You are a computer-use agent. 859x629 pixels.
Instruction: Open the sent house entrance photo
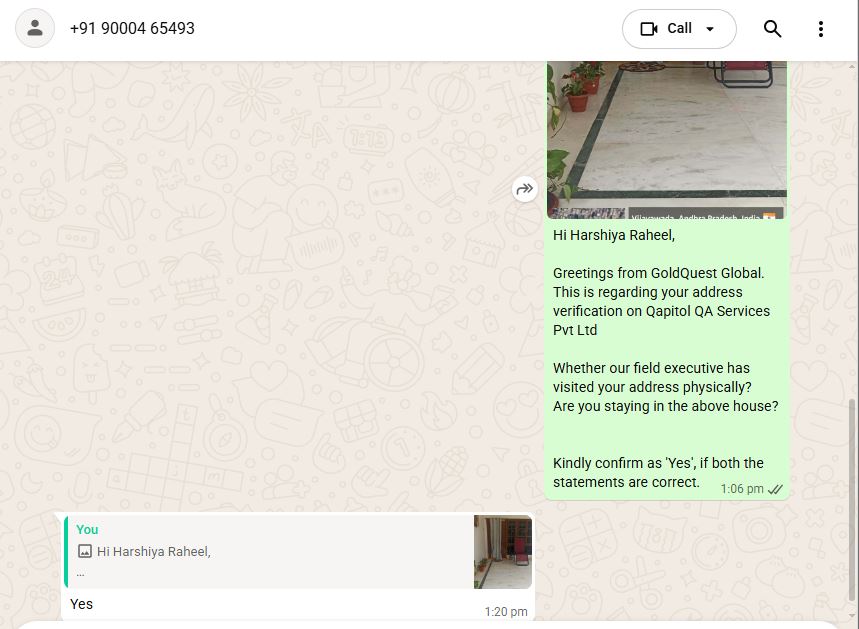coord(667,140)
